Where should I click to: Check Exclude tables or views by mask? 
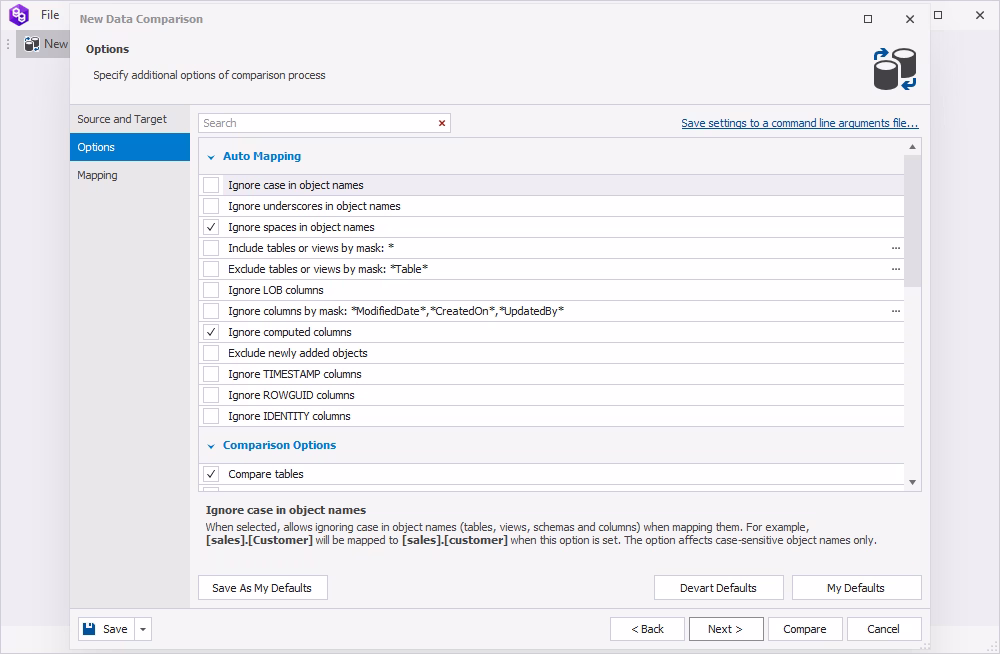click(x=211, y=269)
